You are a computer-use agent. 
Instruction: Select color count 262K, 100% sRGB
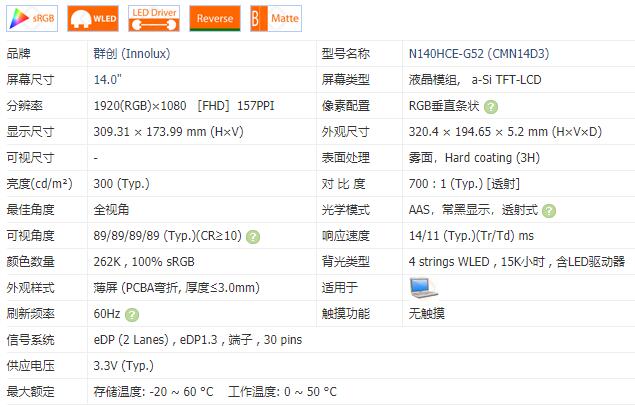144,262
